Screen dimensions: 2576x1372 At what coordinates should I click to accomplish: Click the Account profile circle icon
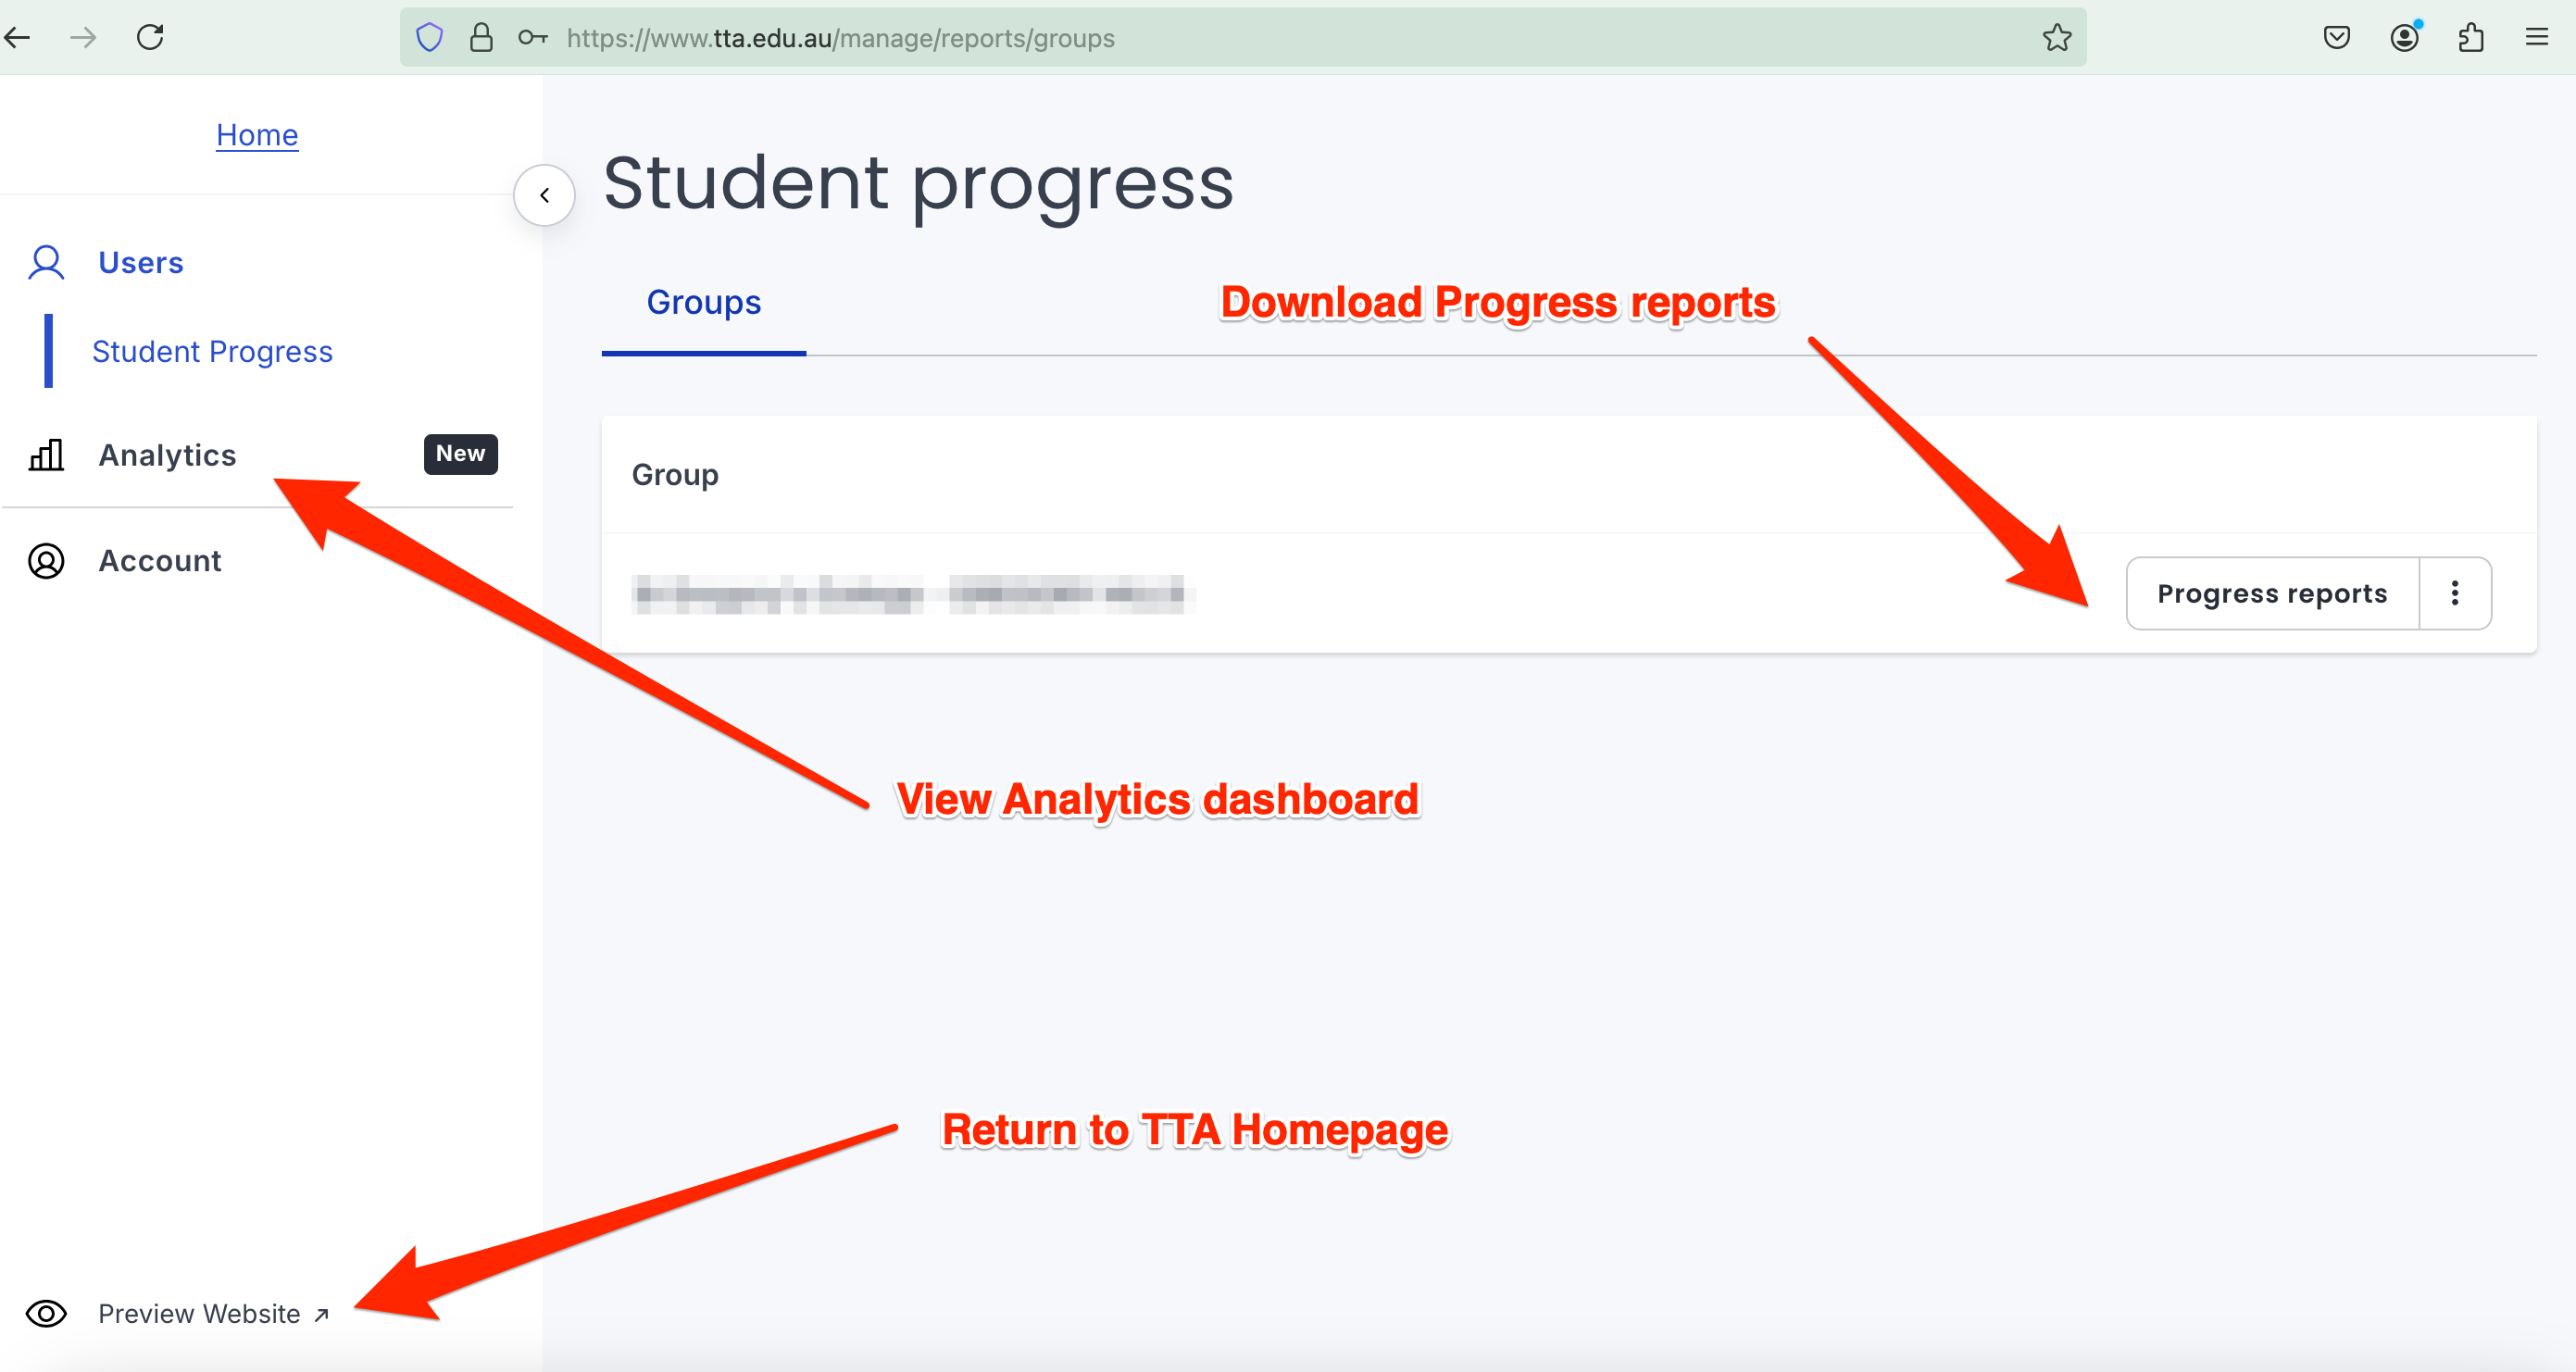46,561
